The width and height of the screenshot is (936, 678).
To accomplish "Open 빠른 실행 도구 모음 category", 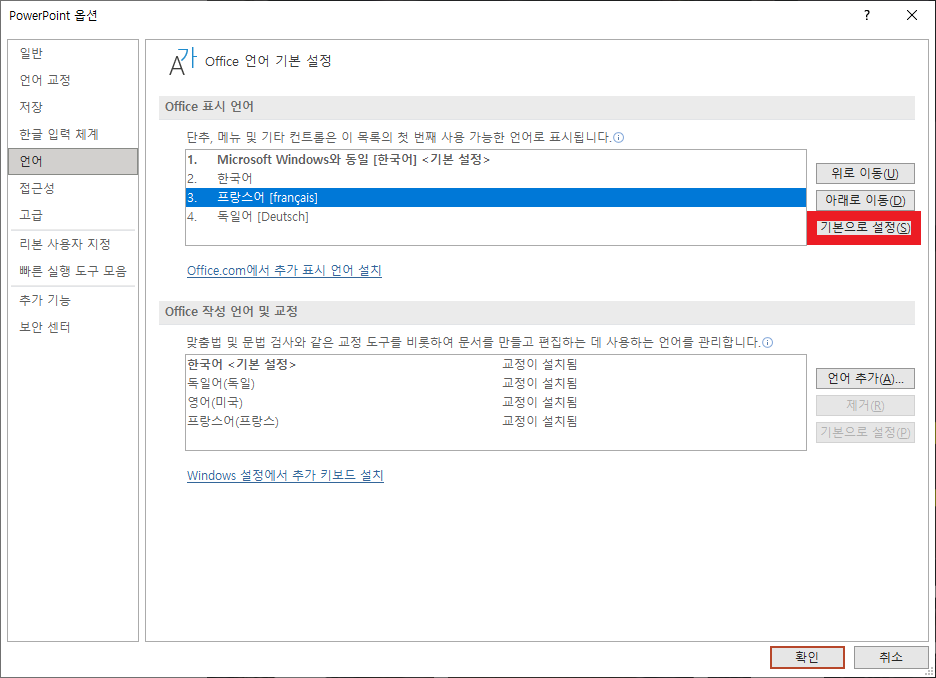I will tap(73, 271).
